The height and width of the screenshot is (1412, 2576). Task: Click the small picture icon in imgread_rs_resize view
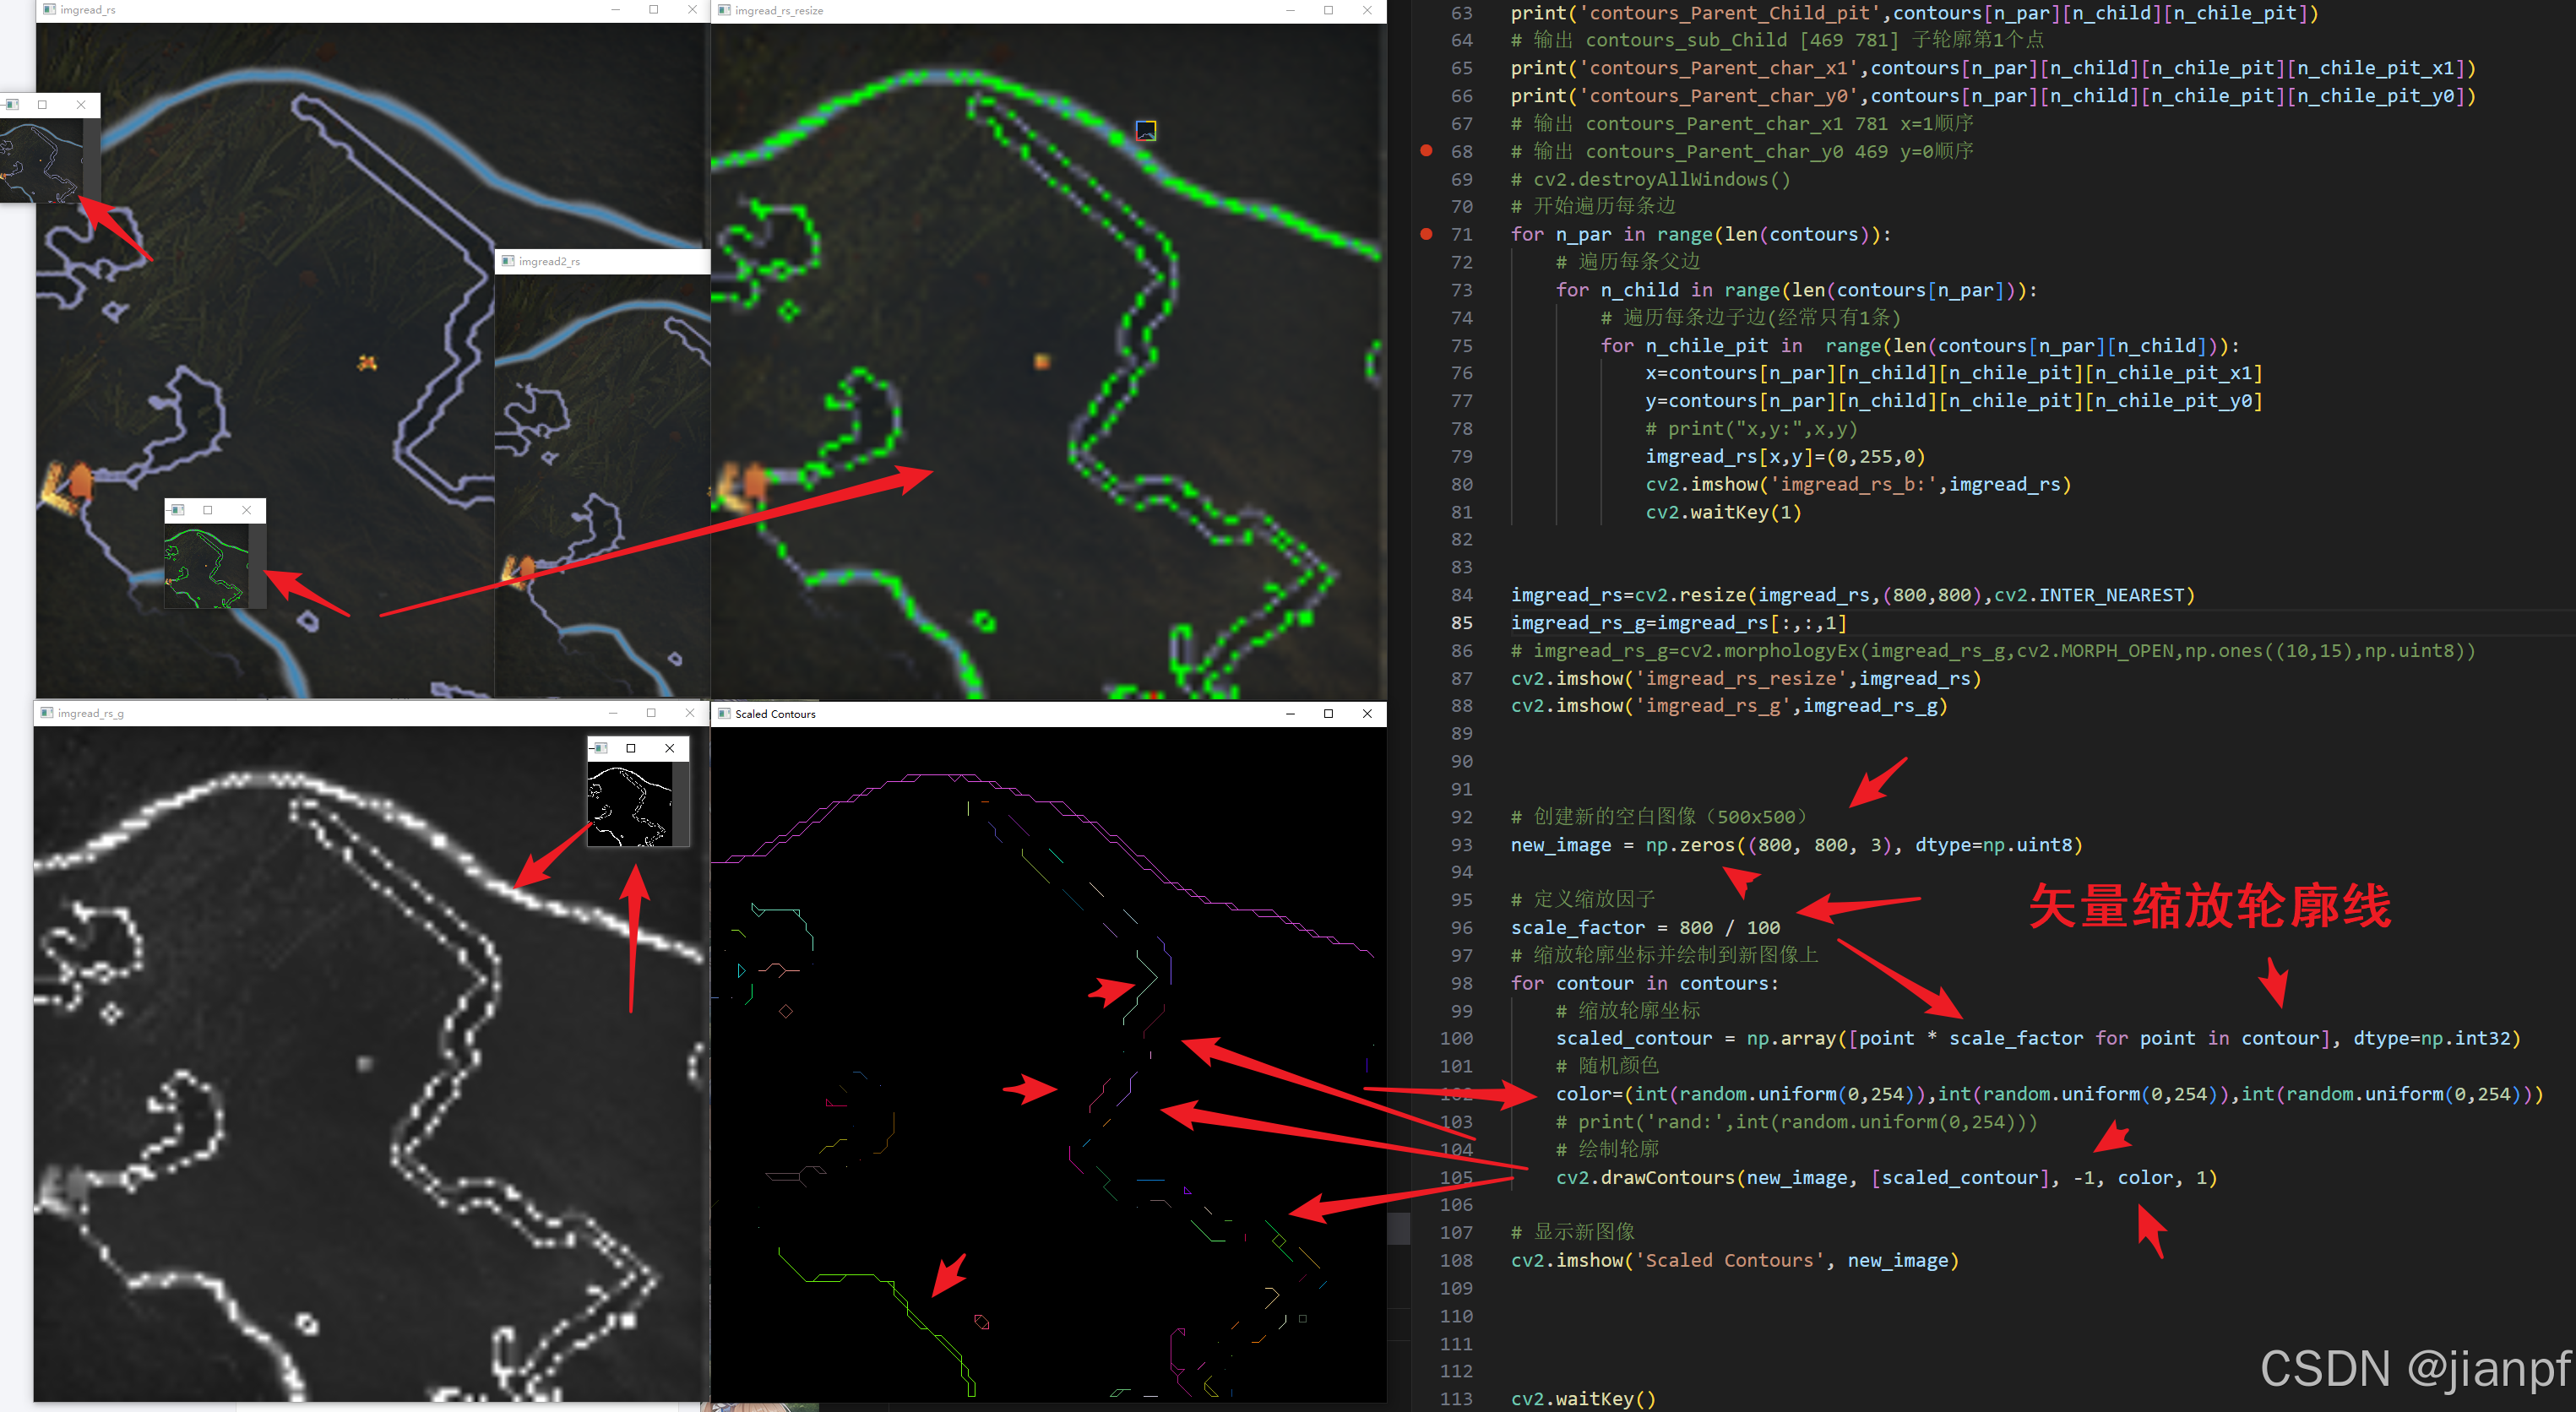1146,131
